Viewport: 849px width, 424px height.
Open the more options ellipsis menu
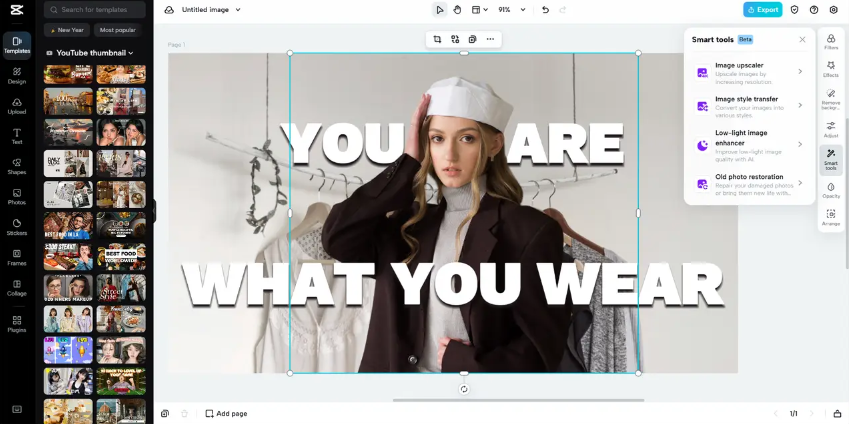click(x=490, y=39)
